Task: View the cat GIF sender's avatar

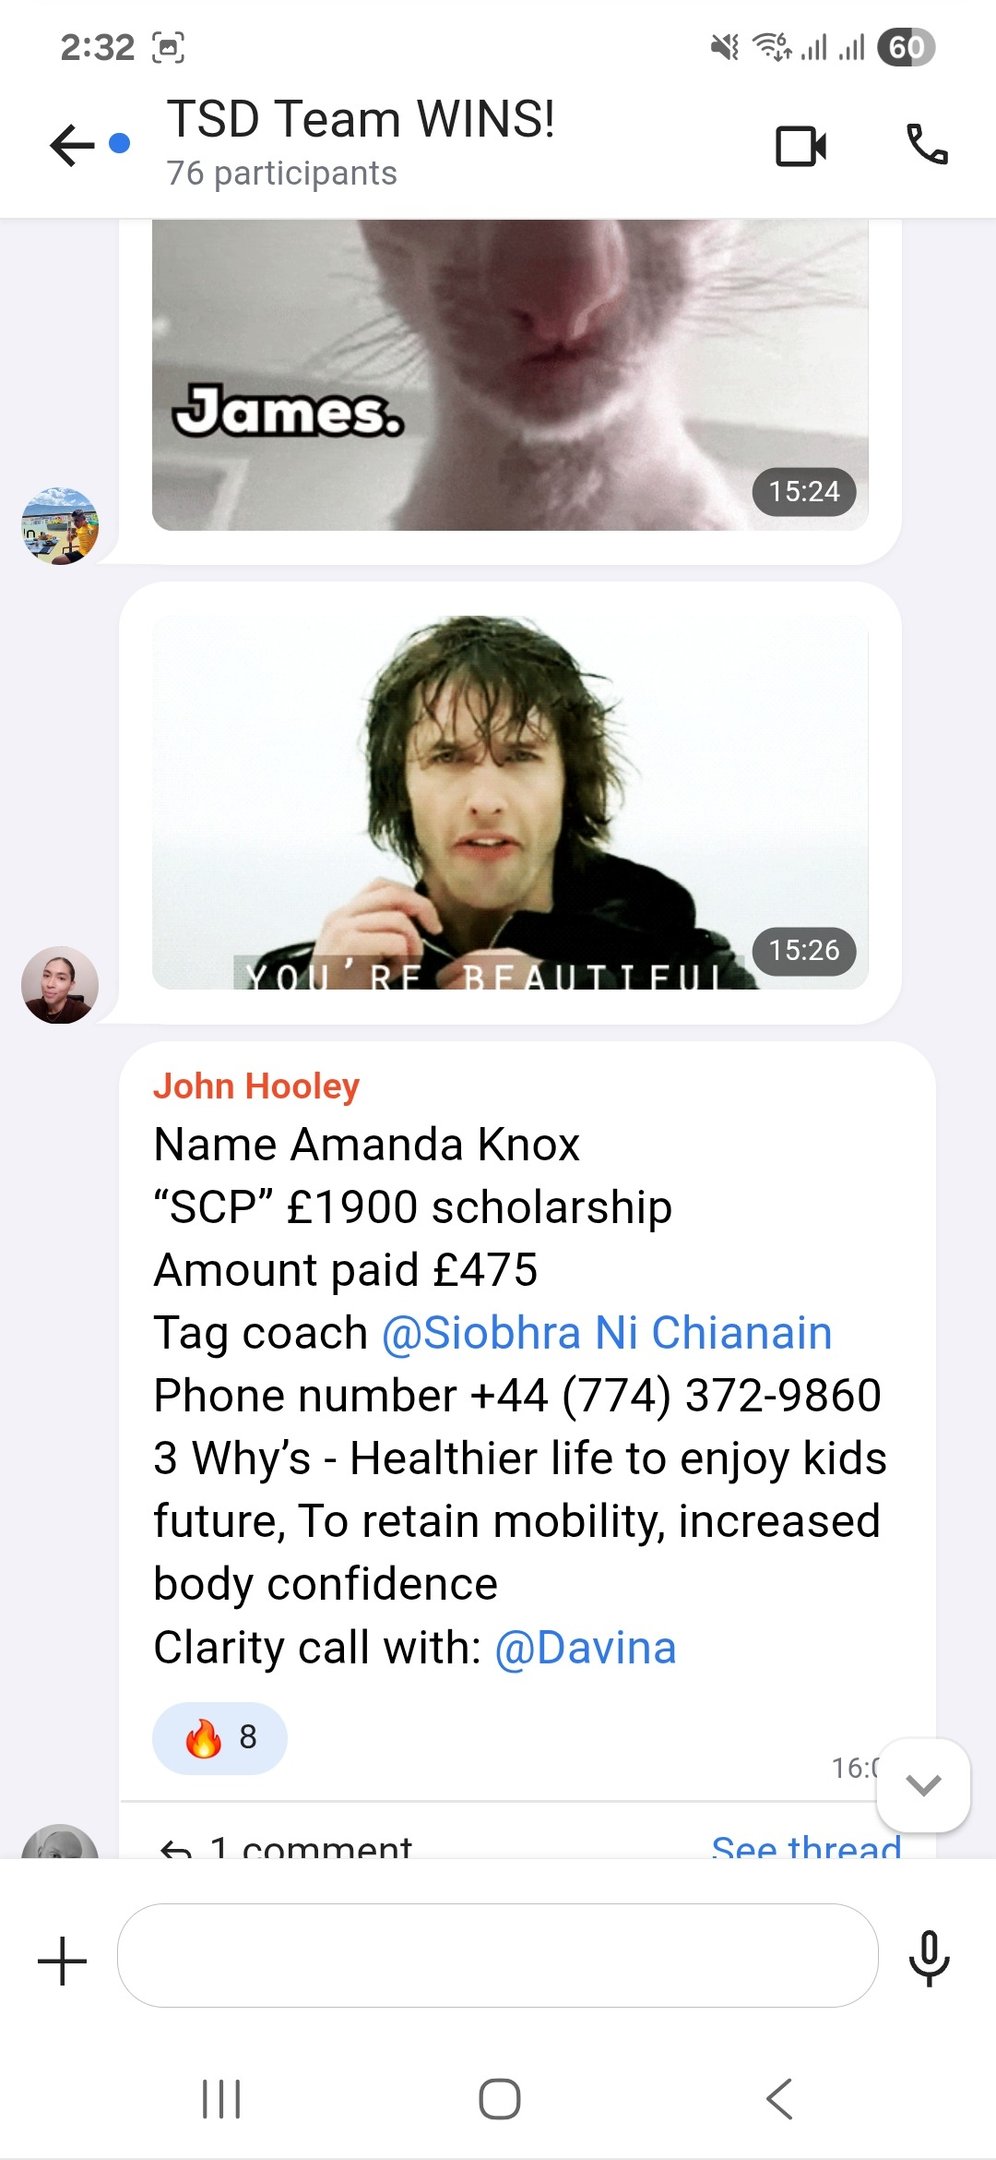Action: (x=60, y=526)
